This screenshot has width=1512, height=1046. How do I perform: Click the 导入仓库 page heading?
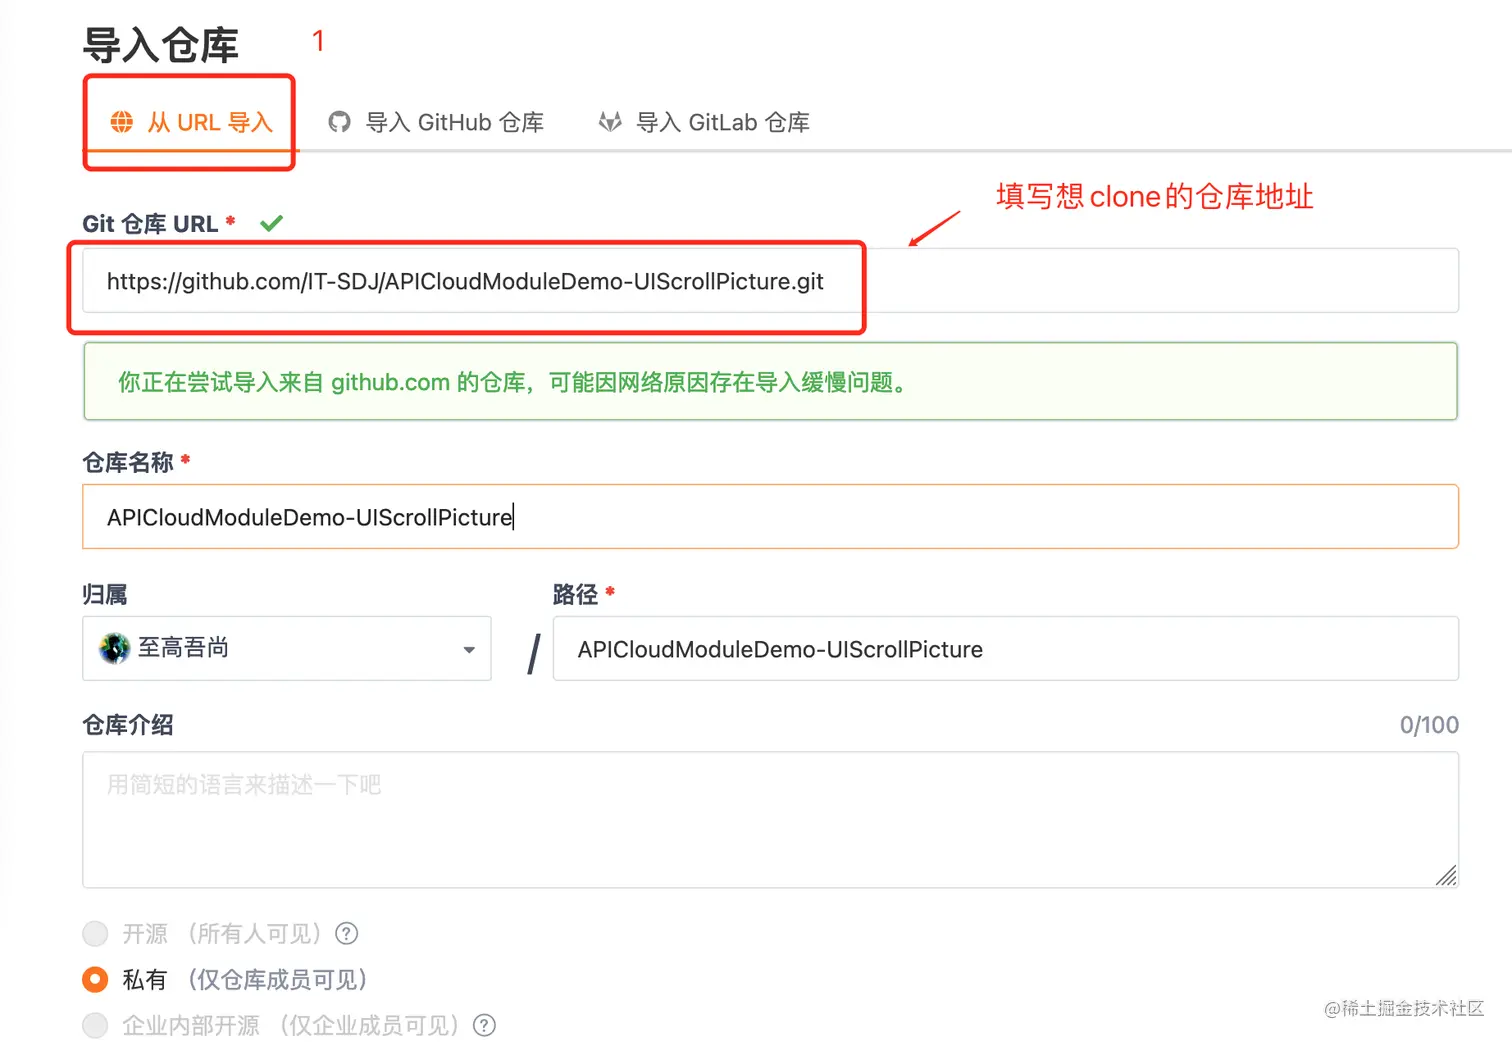(161, 45)
